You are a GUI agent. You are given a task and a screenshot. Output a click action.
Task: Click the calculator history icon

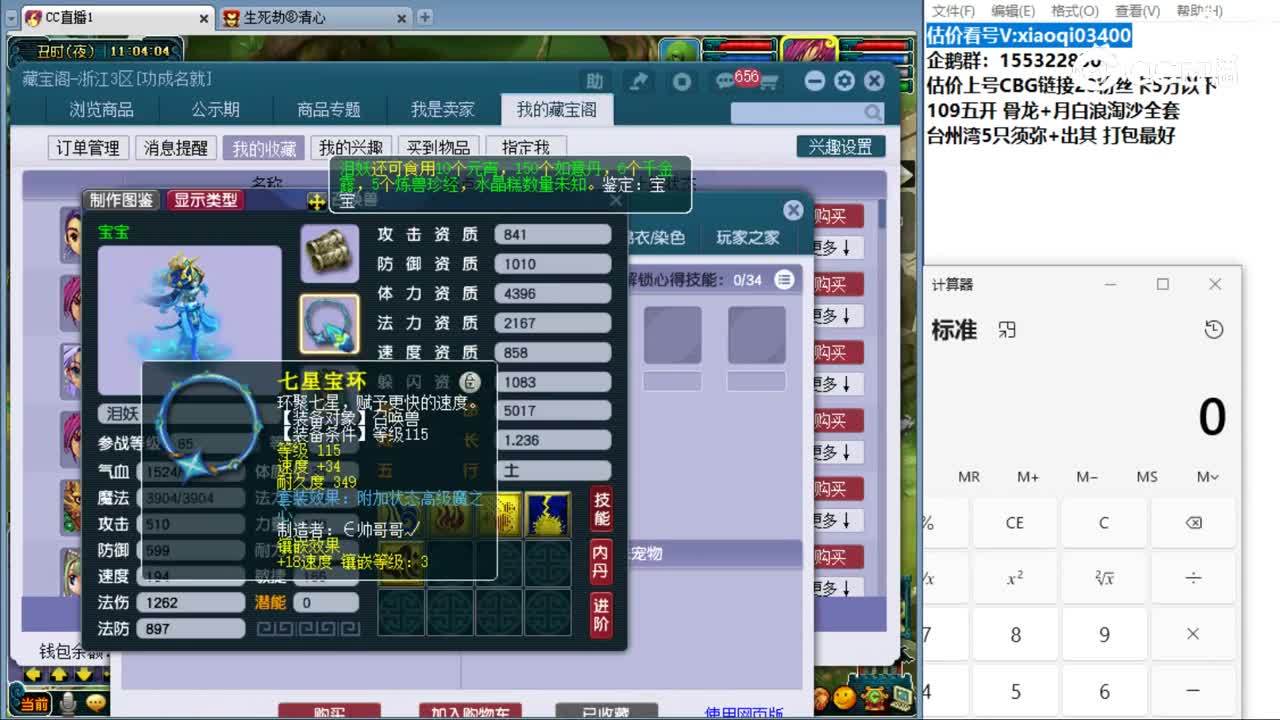click(x=1214, y=330)
